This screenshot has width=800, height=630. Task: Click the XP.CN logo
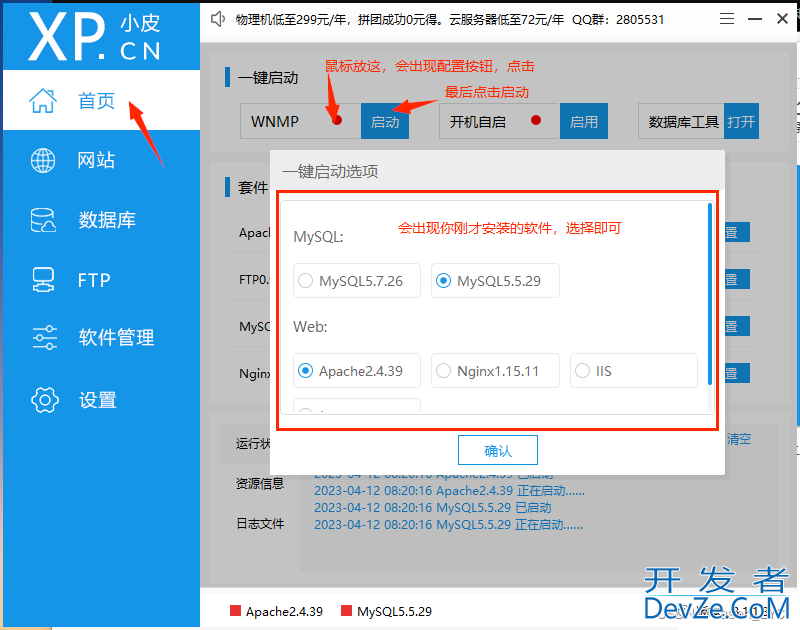pos(94,36)
